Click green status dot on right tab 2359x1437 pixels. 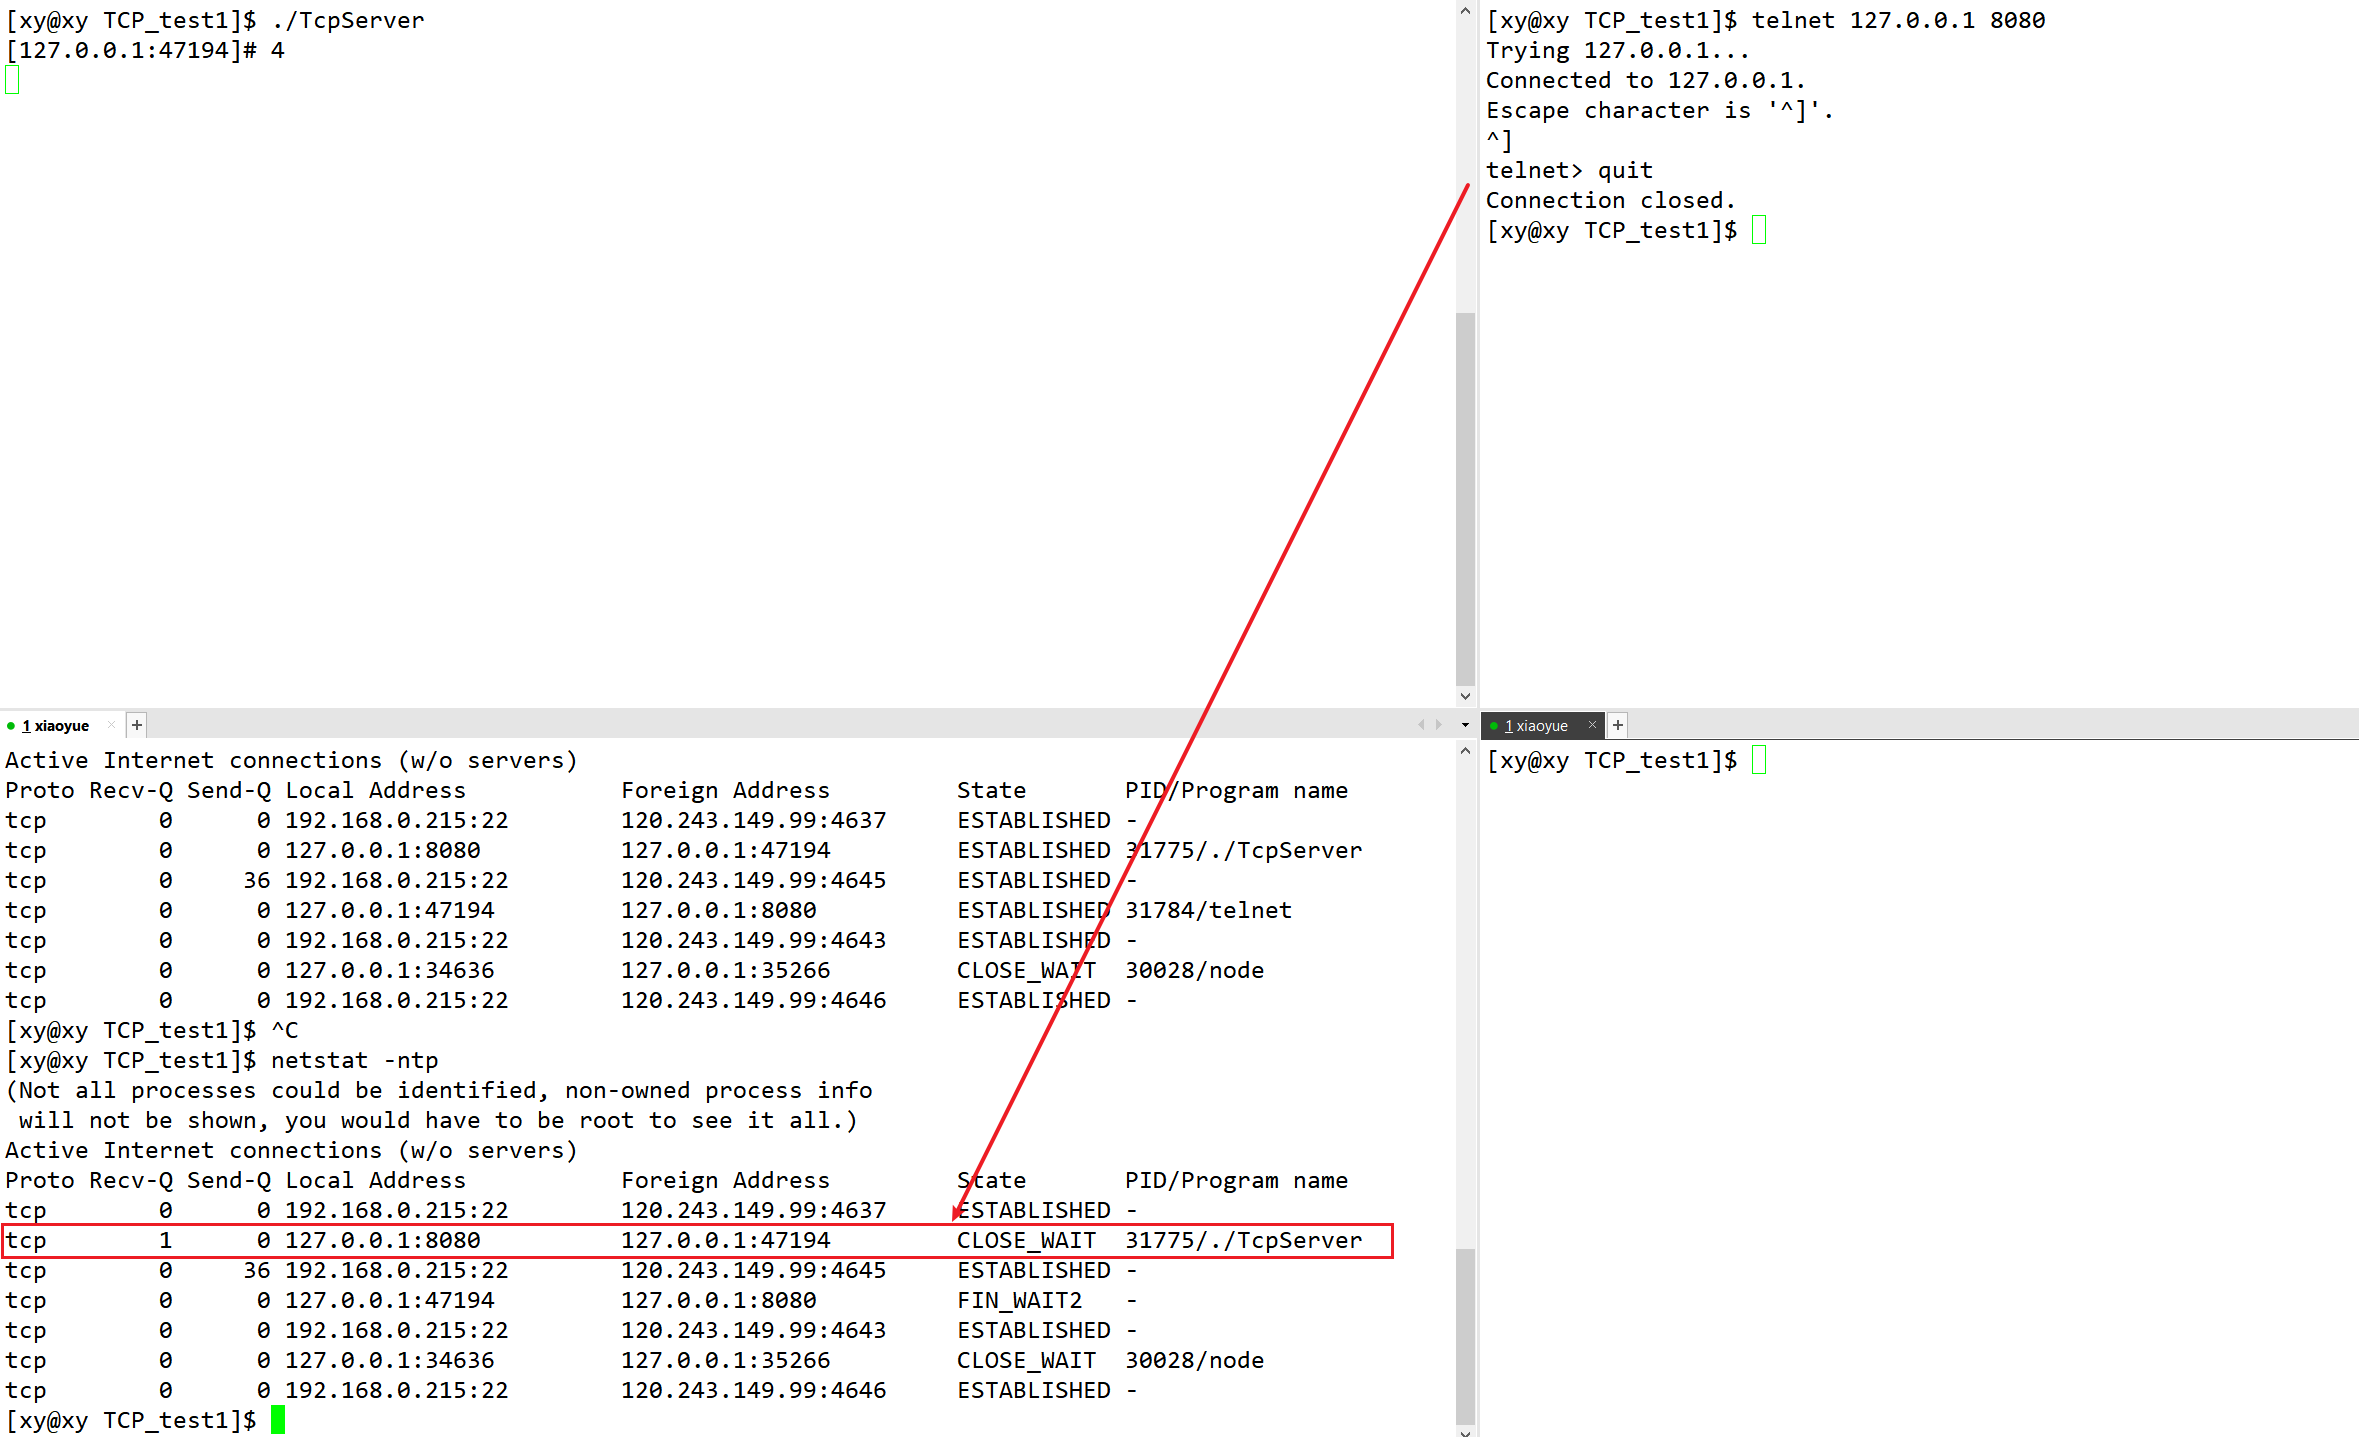[x=1493, y=726]
